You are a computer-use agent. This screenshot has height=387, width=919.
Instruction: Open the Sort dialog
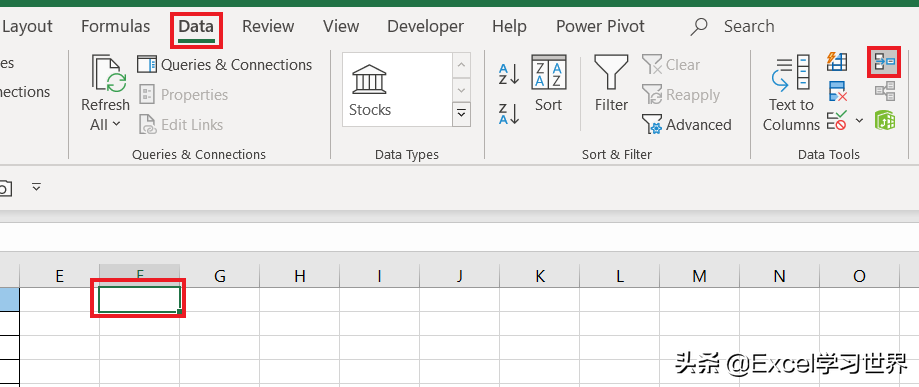click(x=549, y=83)
